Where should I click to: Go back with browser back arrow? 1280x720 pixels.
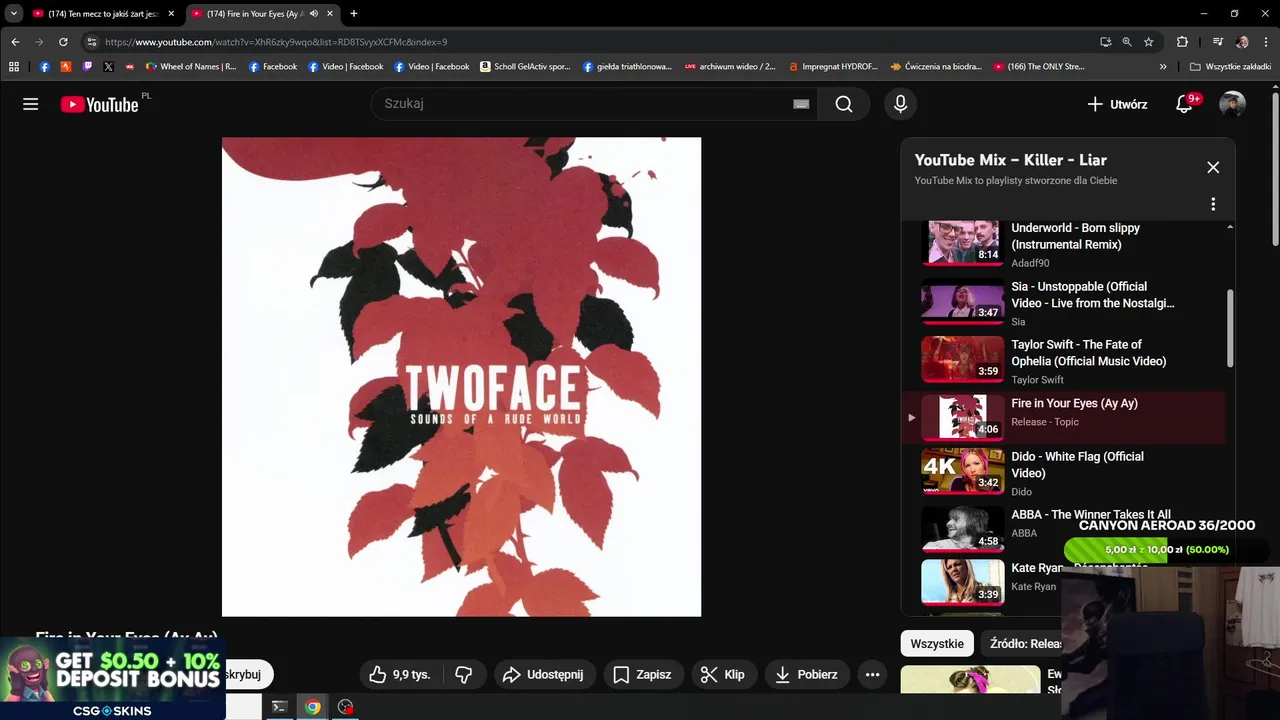click(x=15, y=42)
